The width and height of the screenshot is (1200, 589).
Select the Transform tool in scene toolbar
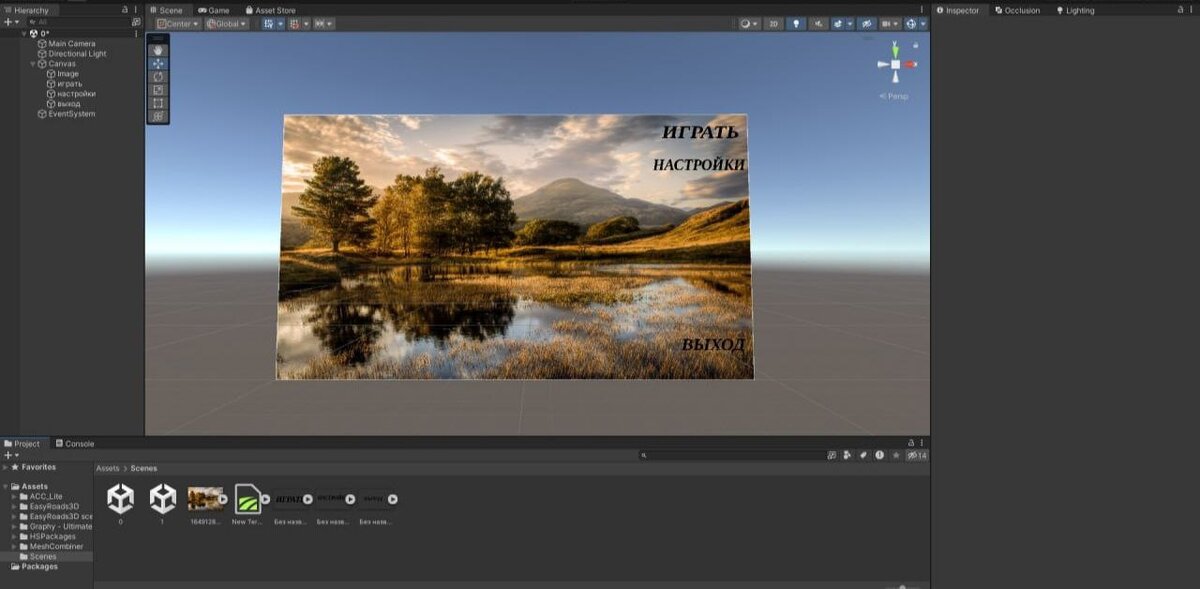click(158, 116)
